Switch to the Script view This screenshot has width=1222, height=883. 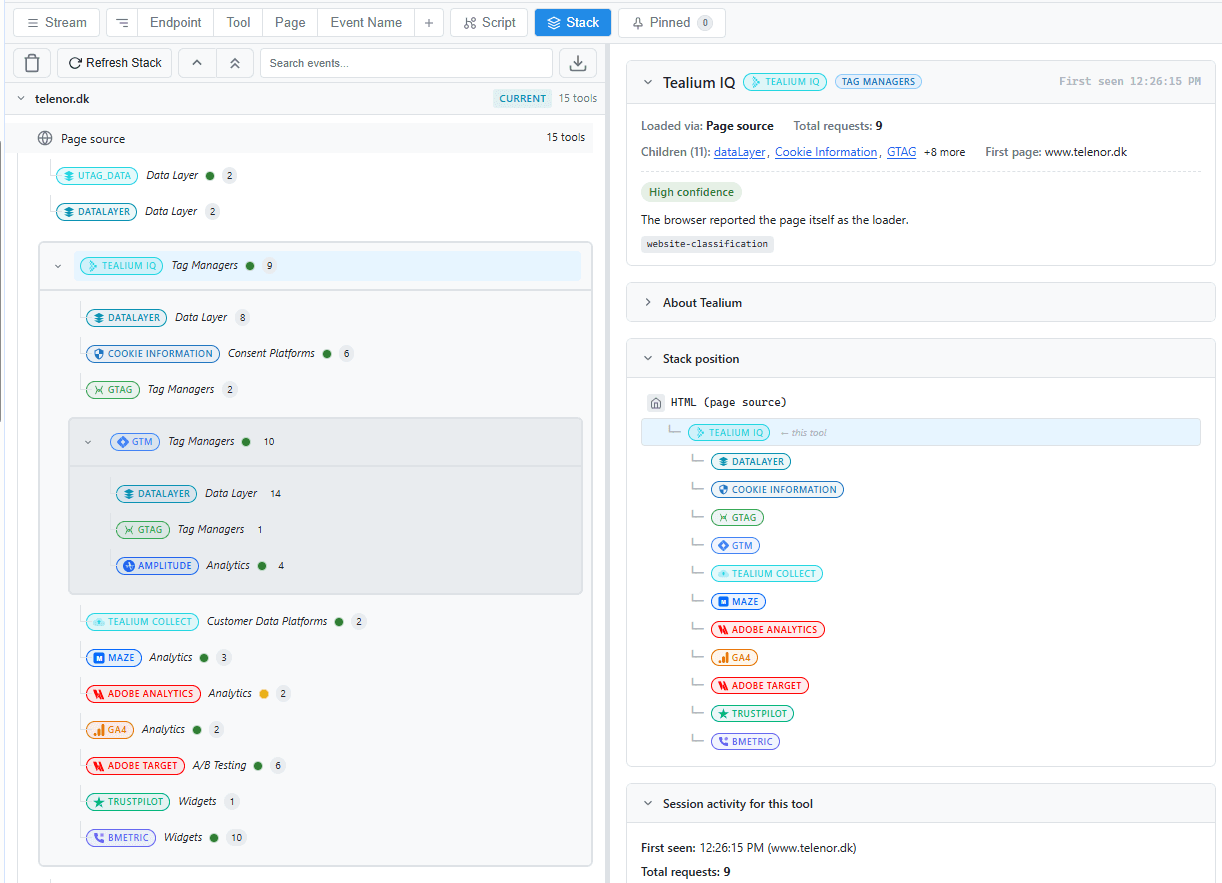coord(490,22)
